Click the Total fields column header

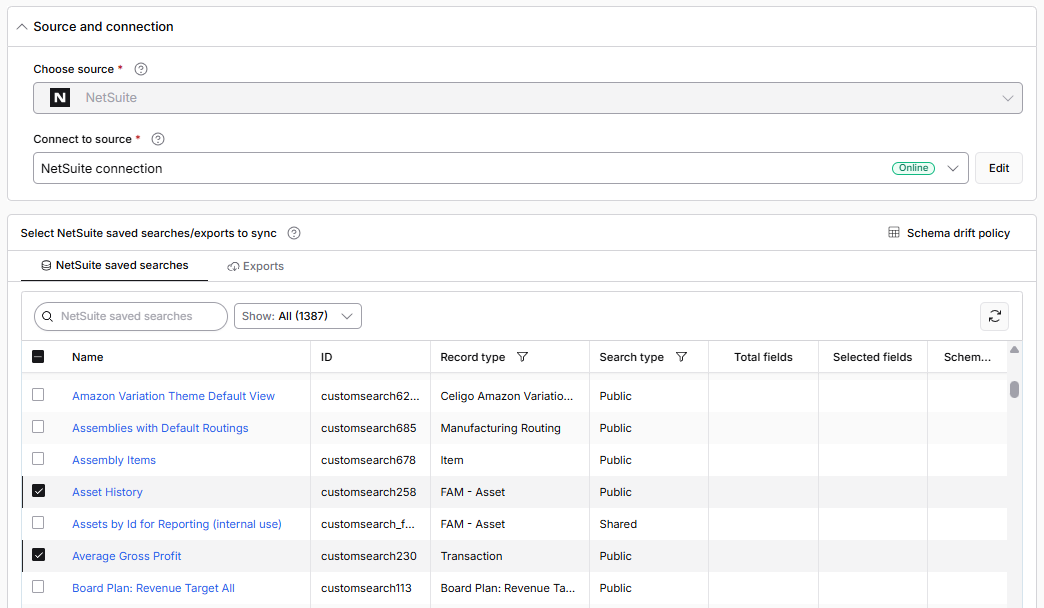763,357
